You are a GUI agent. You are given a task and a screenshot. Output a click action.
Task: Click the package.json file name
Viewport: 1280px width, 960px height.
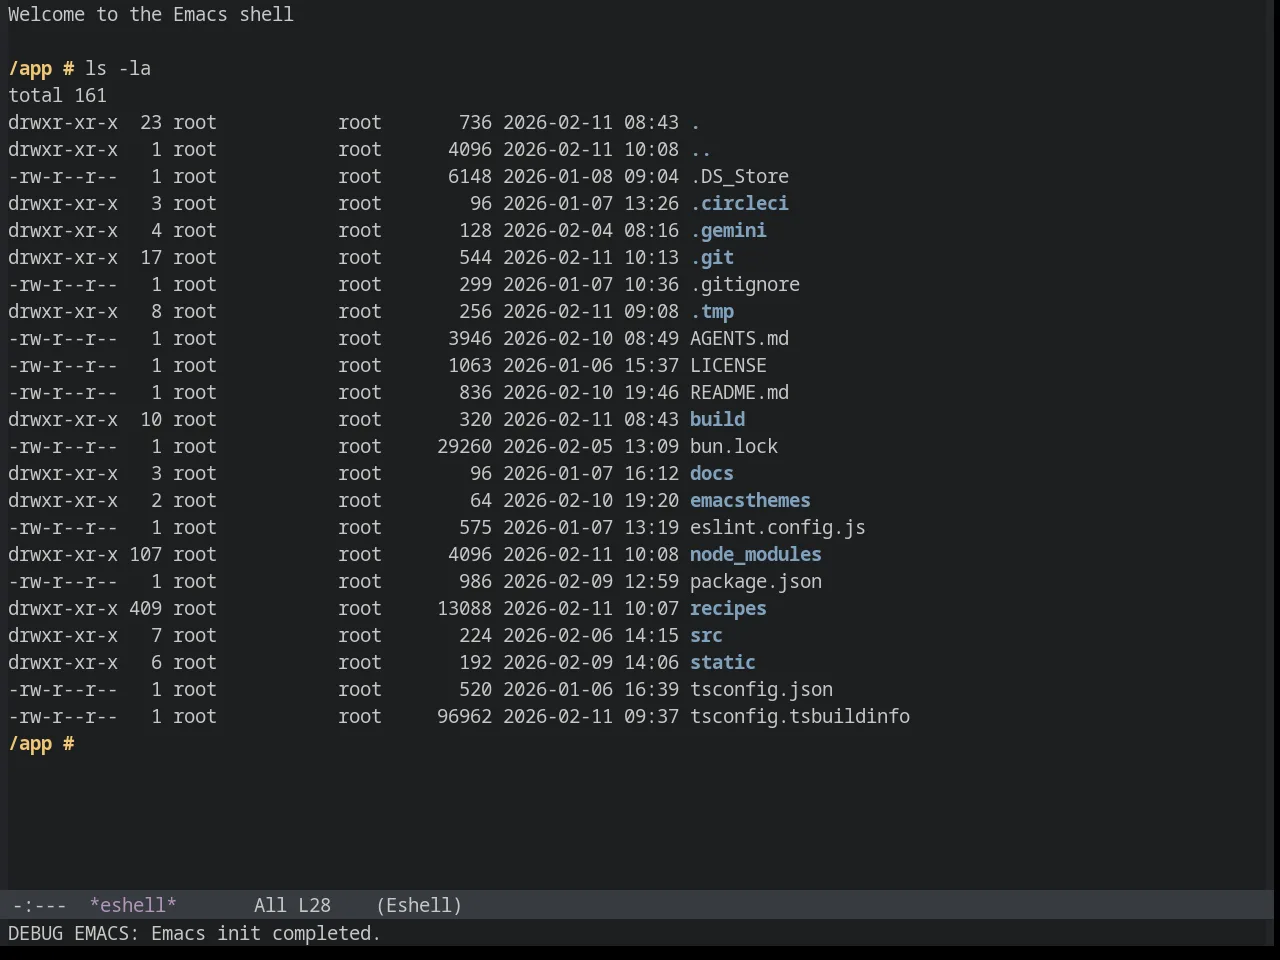coord(756,581)
